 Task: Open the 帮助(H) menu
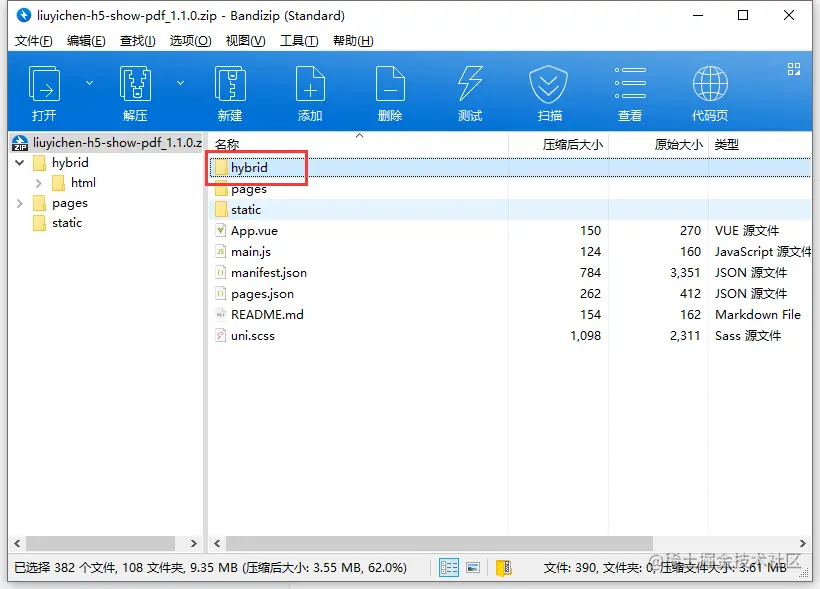pos(353,41)
